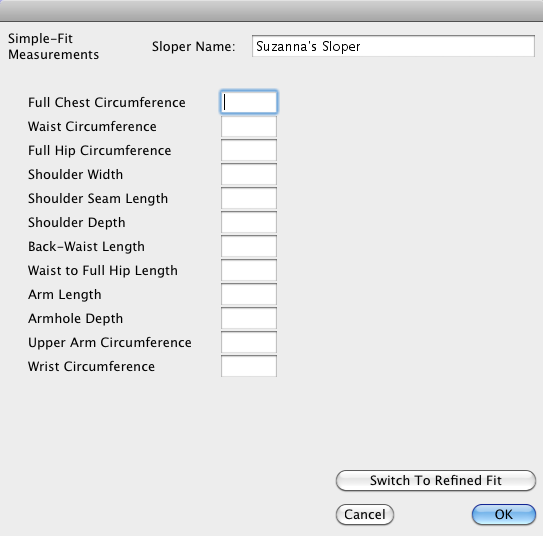Click the Full Hip Circumference field
The image size is (543, 536).
pos(249,150)
